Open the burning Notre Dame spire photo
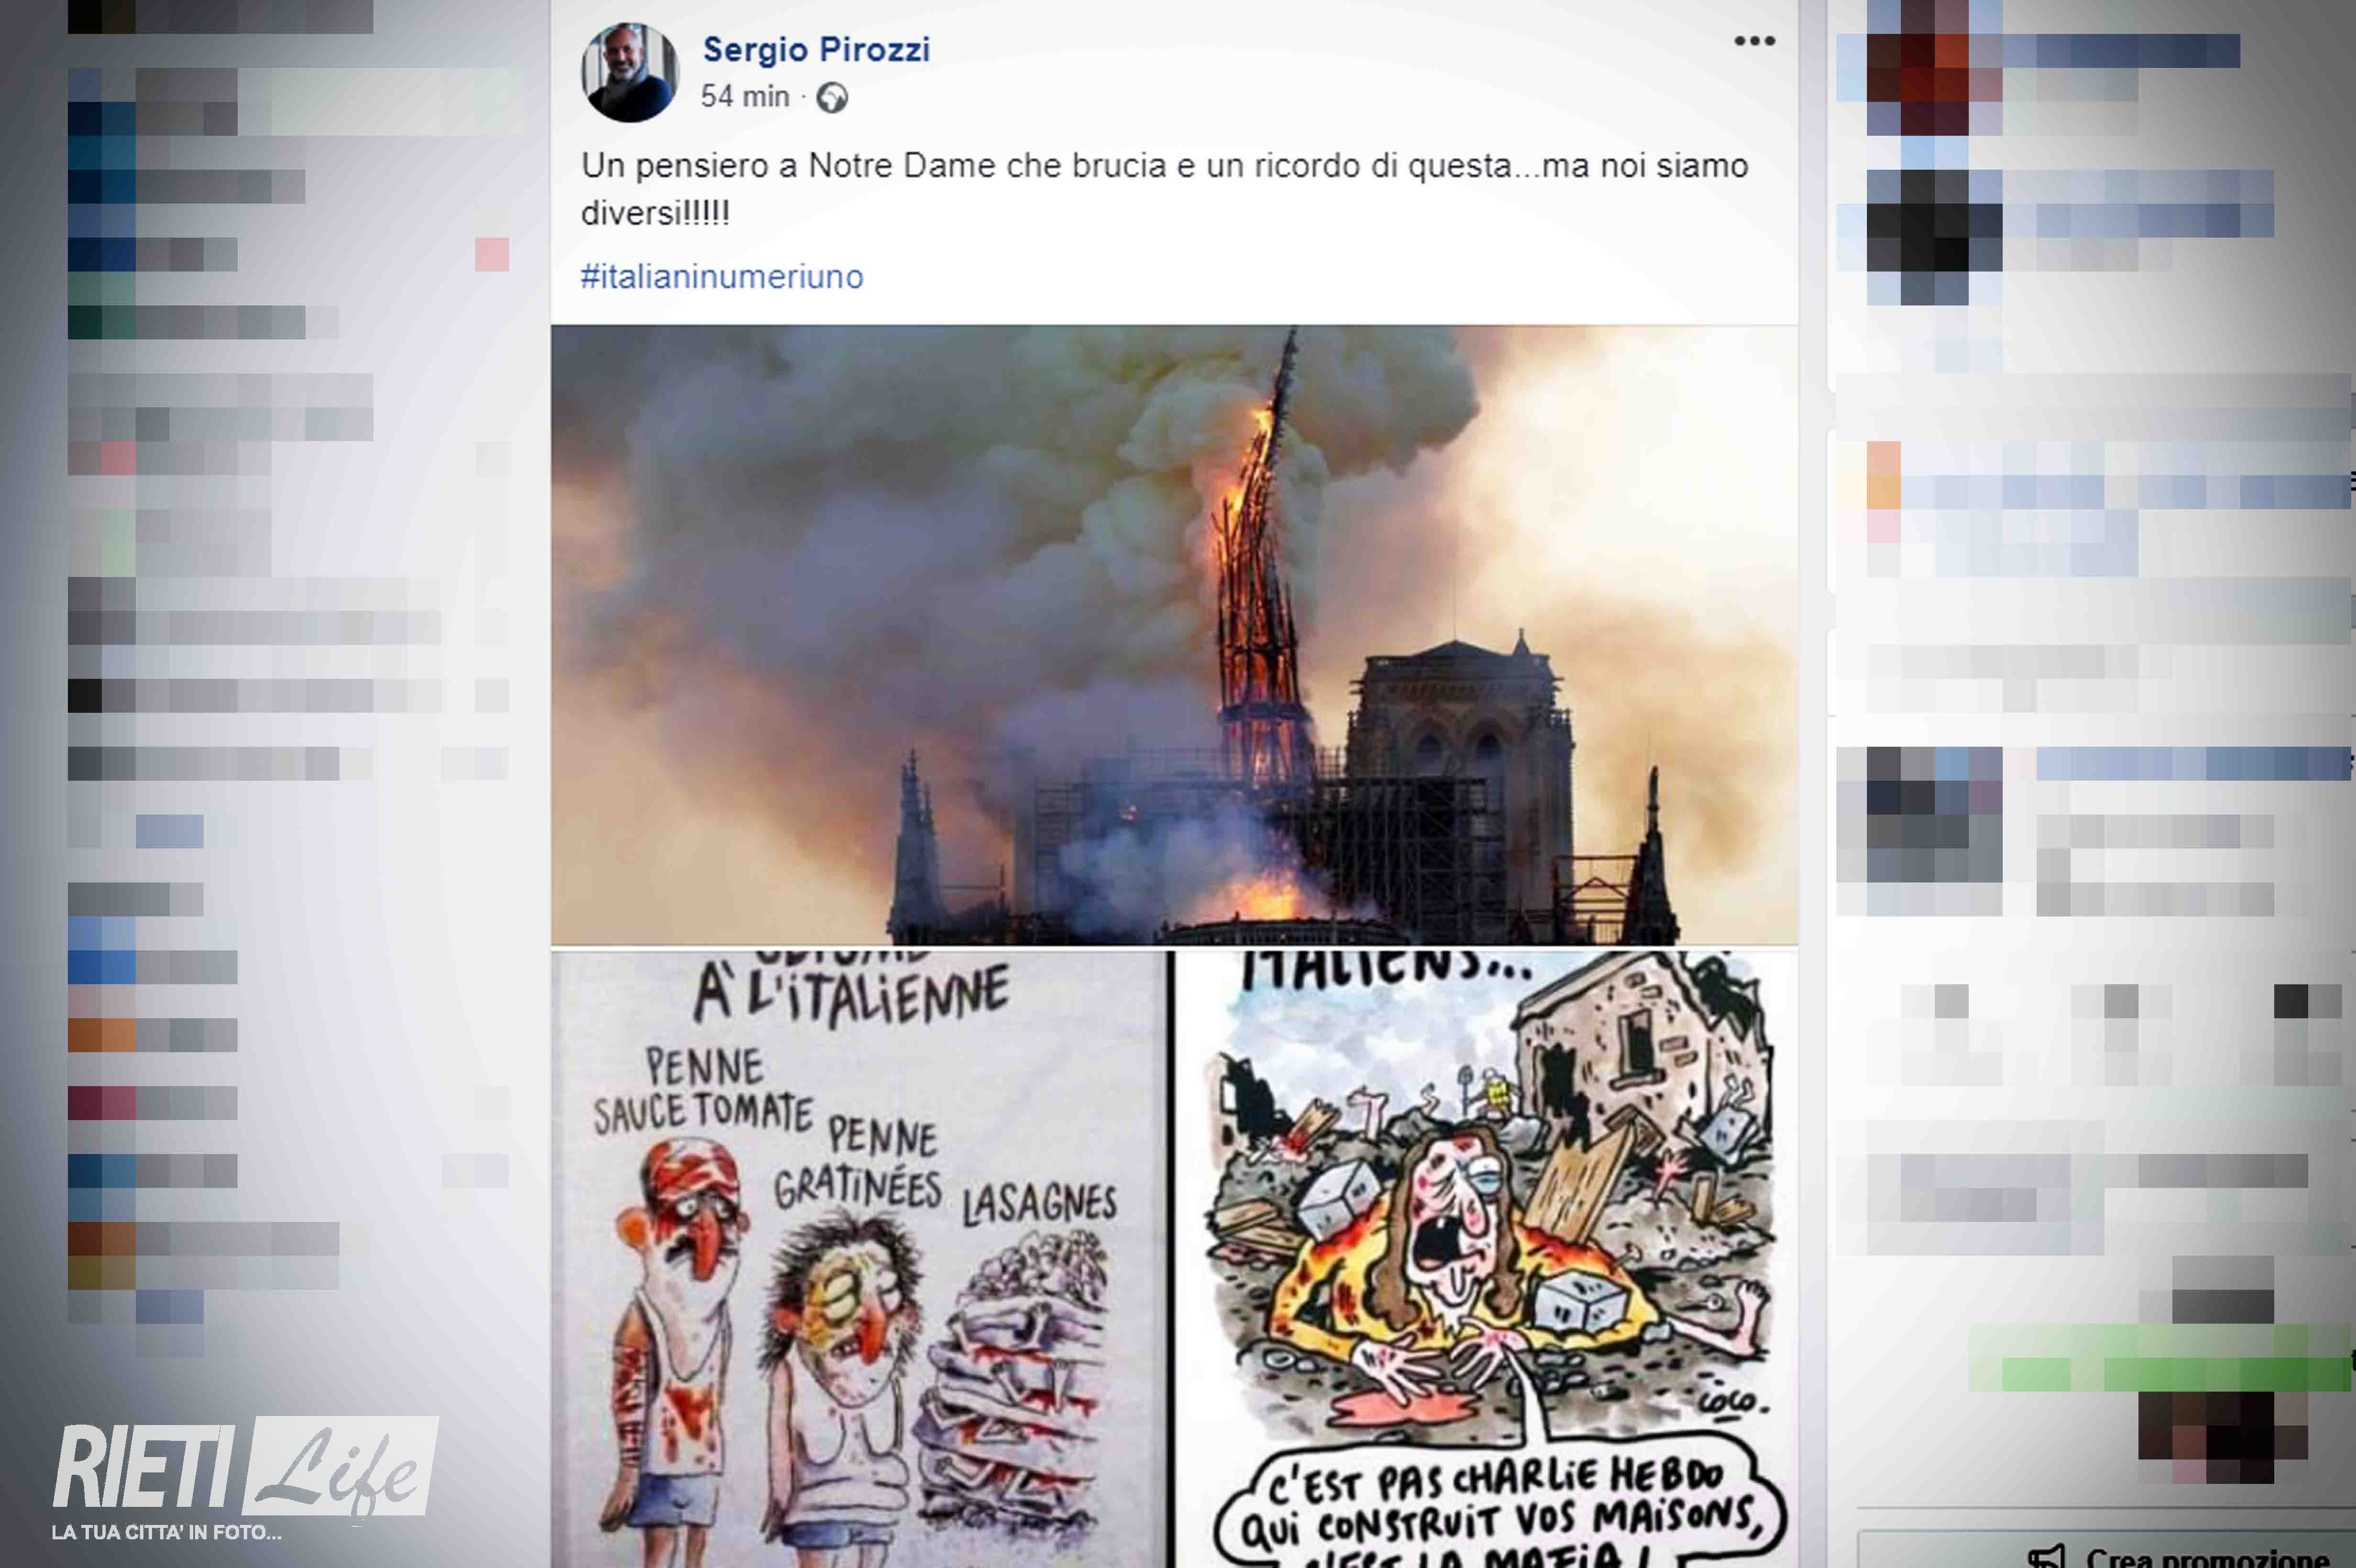Image resolution: width=2356 pixels, height=1568 pixels. [x=1174, y=634]
